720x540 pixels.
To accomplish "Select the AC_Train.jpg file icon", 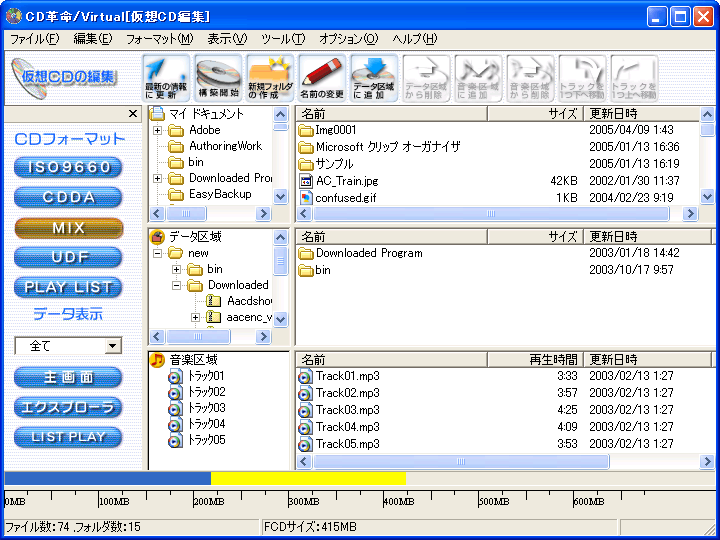I will click(305, 181).
